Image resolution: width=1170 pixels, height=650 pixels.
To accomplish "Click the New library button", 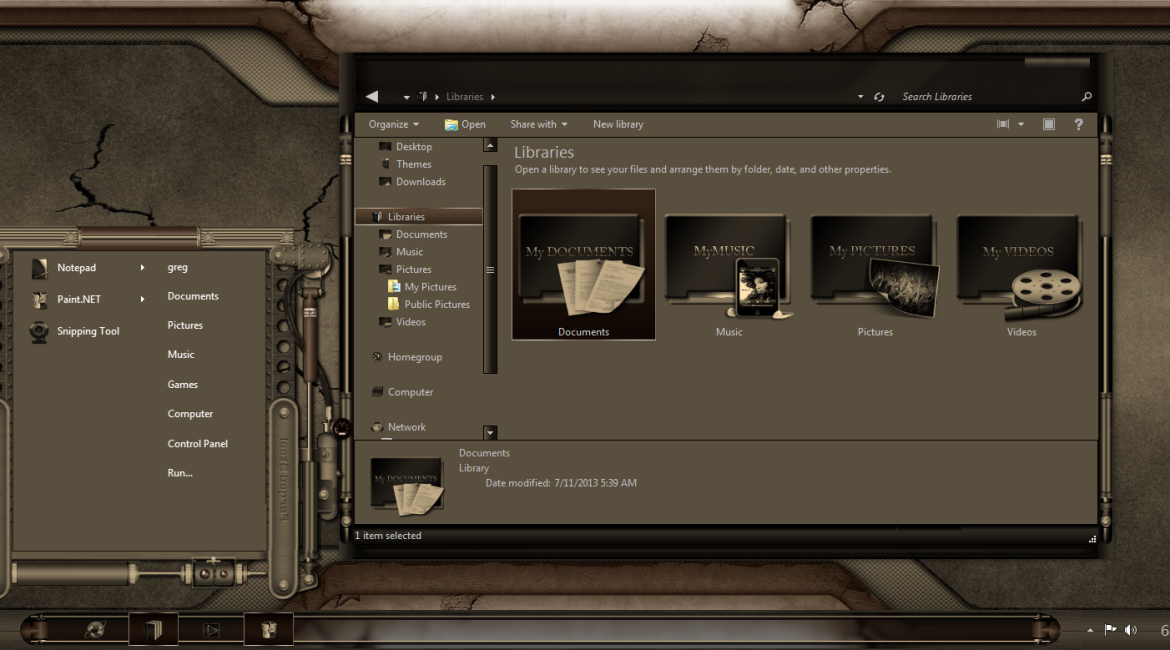I will (618, 124).
